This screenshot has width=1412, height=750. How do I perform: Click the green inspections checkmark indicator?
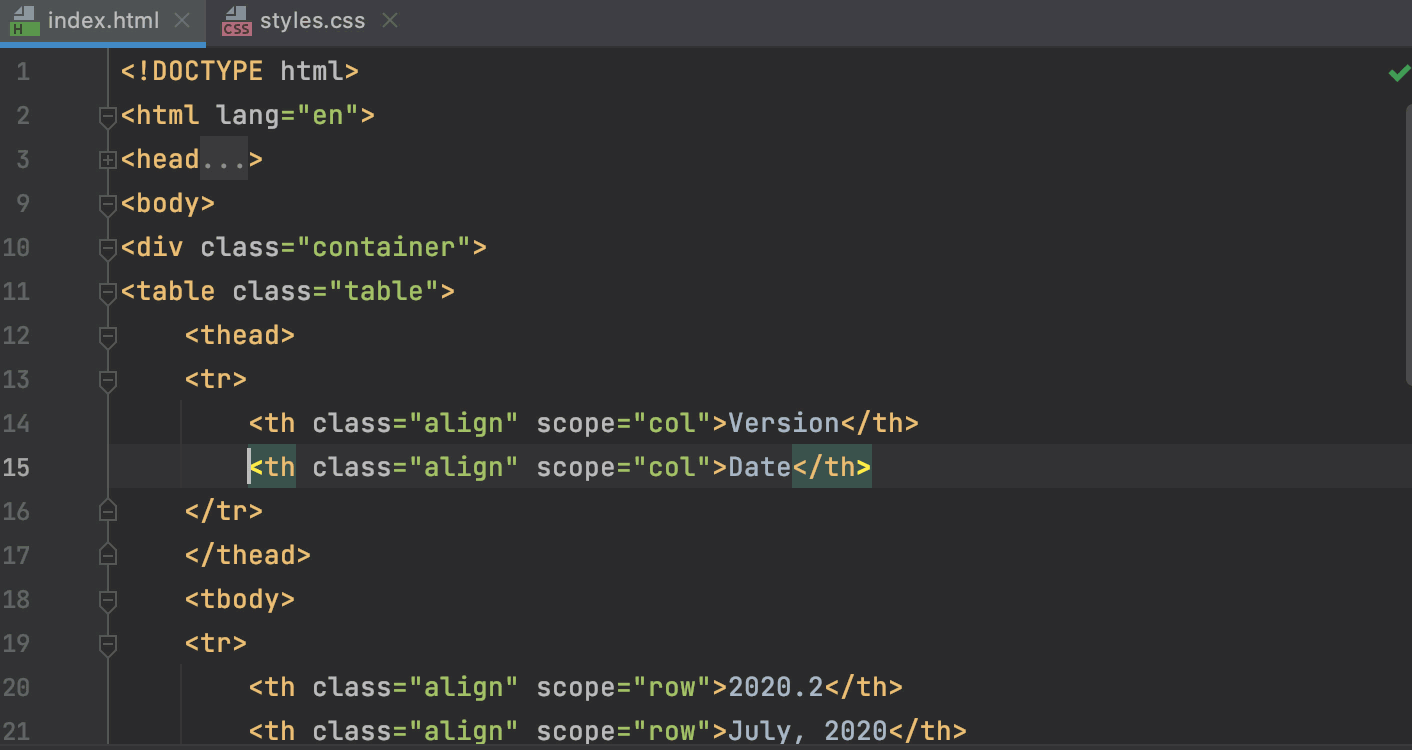(1398, 72)
